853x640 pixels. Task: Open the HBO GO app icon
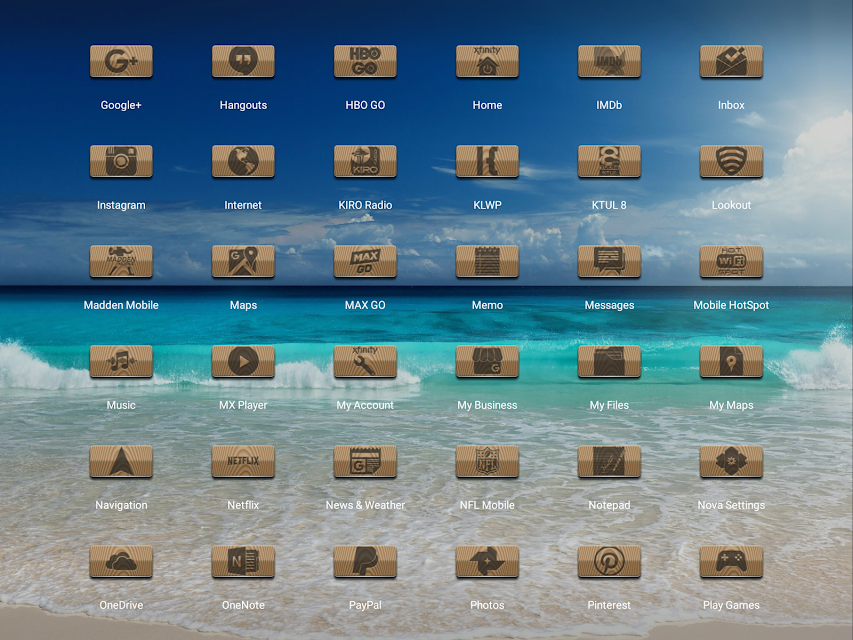(x=365, y=61)
